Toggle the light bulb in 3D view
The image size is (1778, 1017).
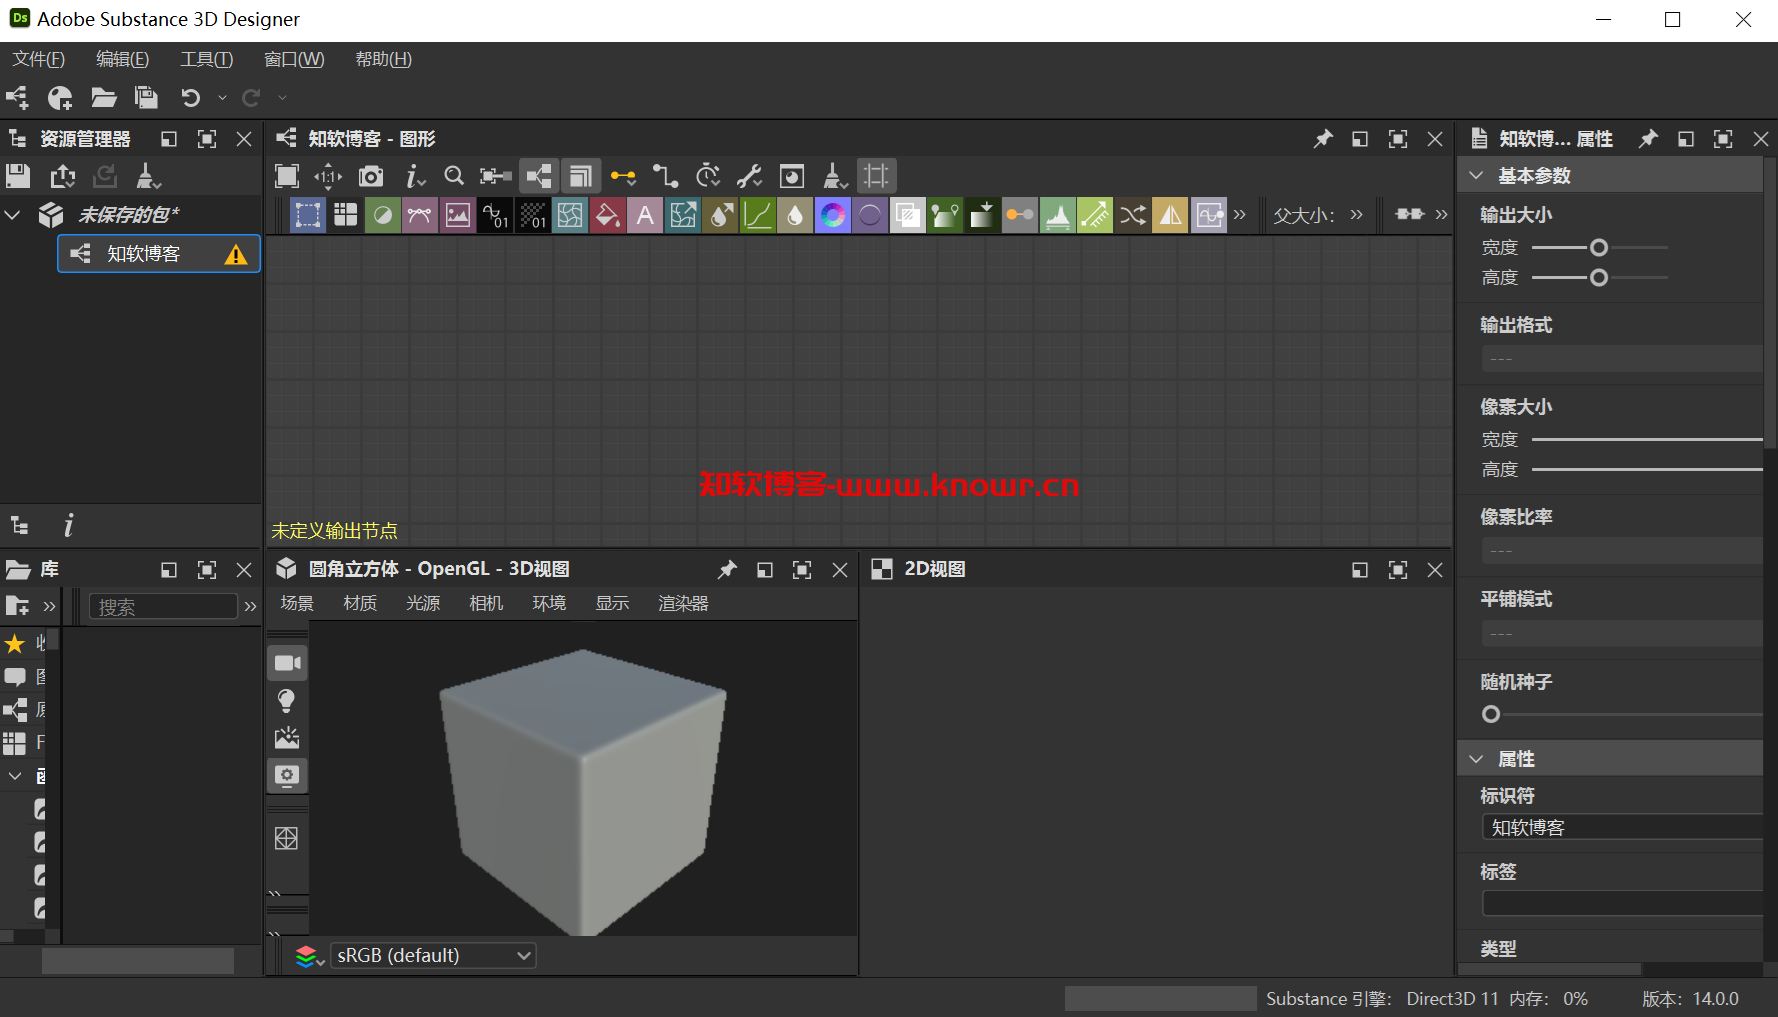[287, 701]
